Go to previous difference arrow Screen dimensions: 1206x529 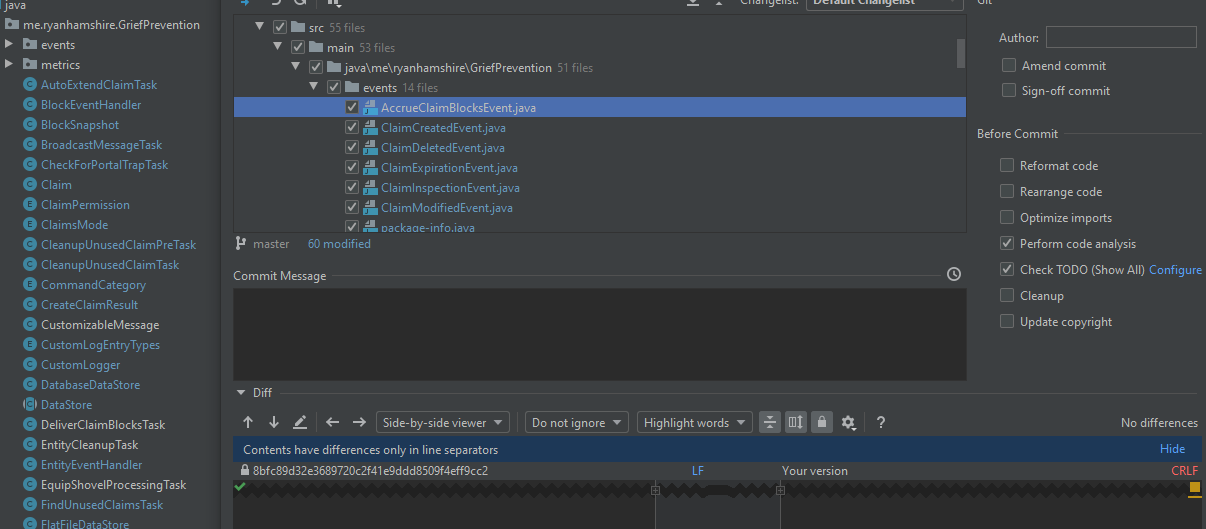point(248,423)
